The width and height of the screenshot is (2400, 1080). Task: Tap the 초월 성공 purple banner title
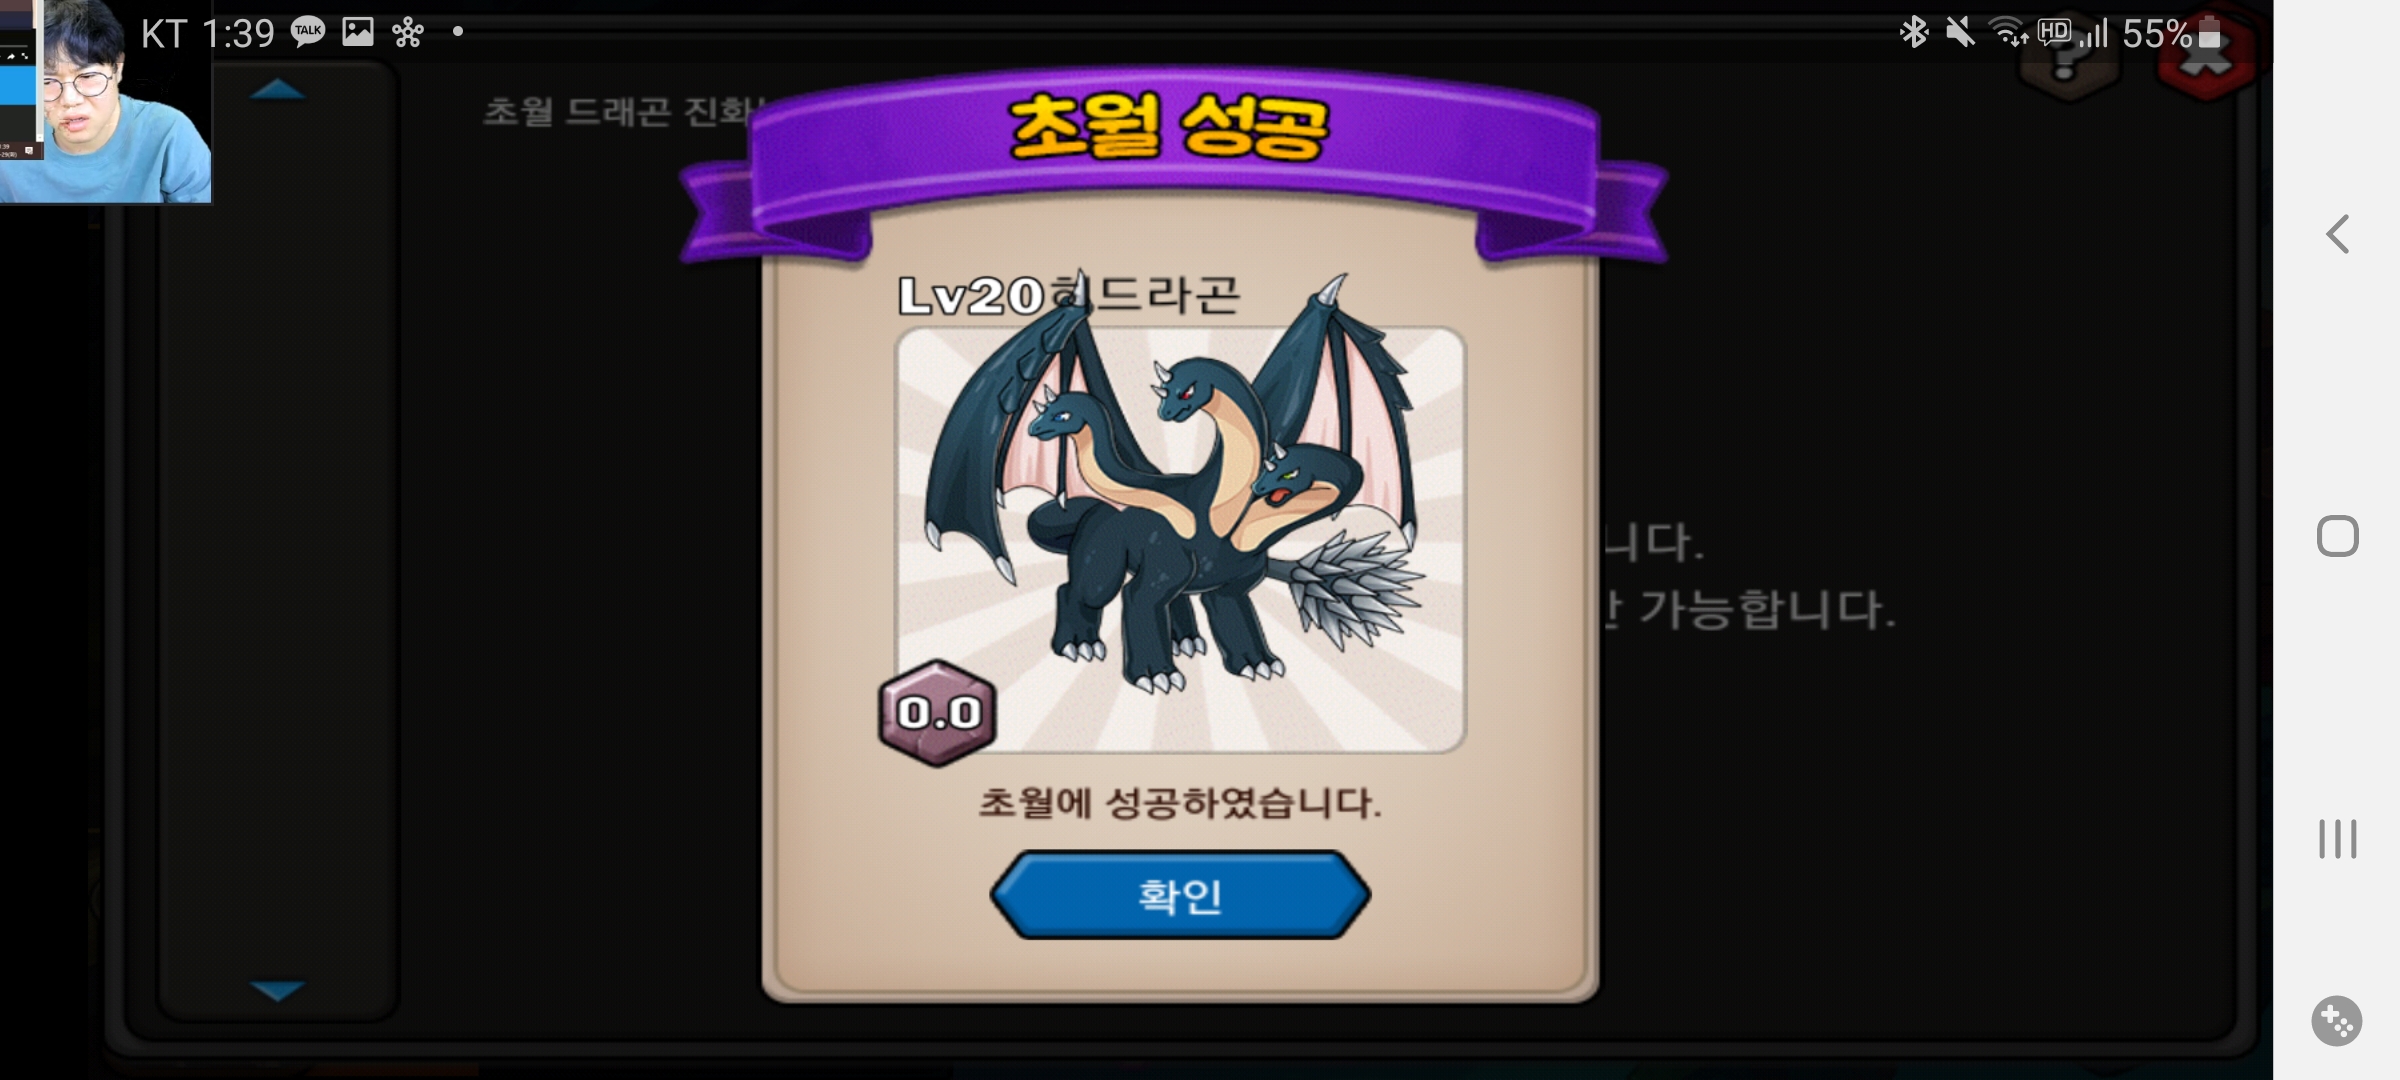pos(1168,127)
